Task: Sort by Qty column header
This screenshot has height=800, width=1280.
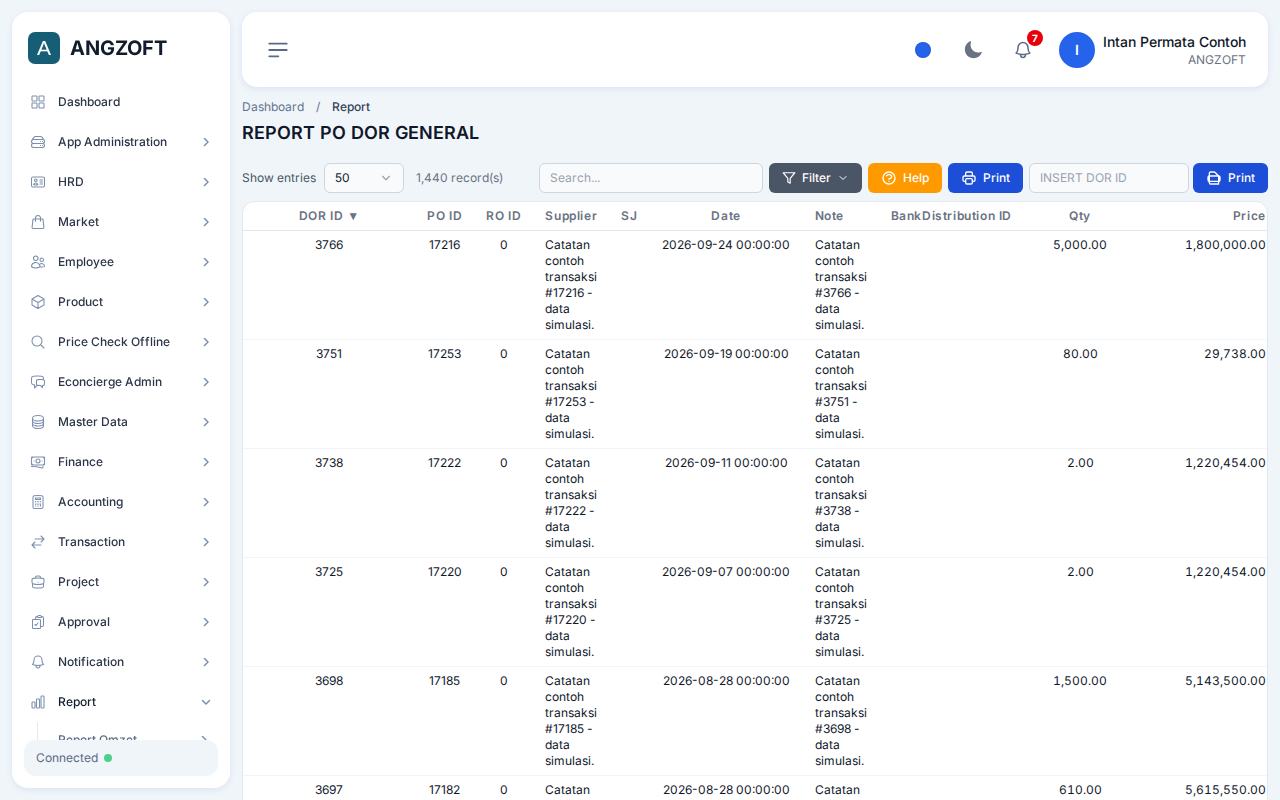Action: pyautogui.click(x=1079, y=216)
